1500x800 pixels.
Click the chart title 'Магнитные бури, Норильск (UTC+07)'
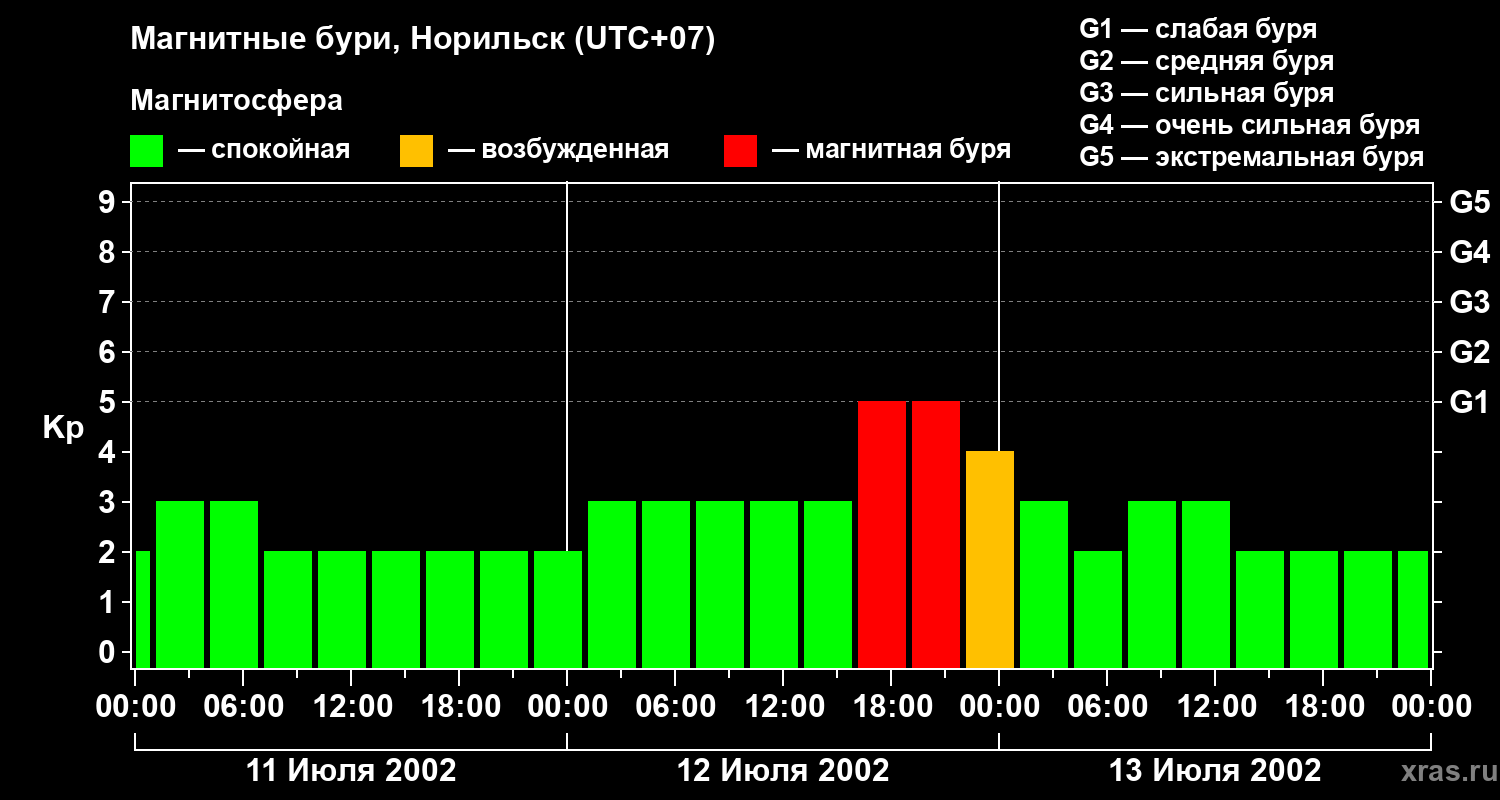pos(423,40)
